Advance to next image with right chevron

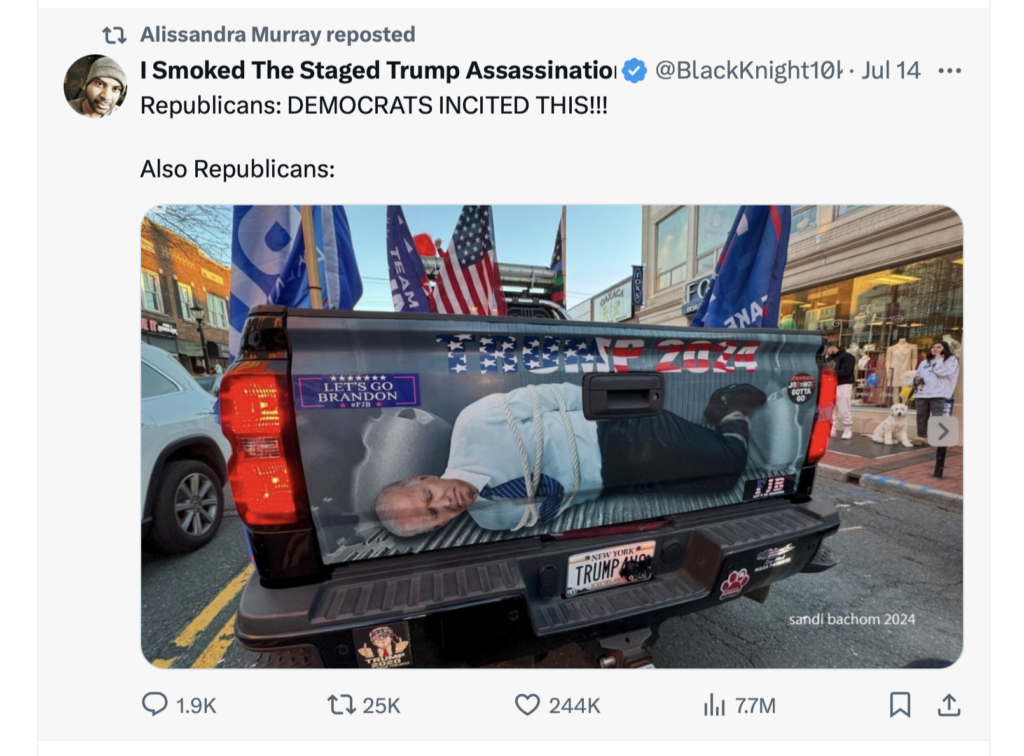click(942, 431)
